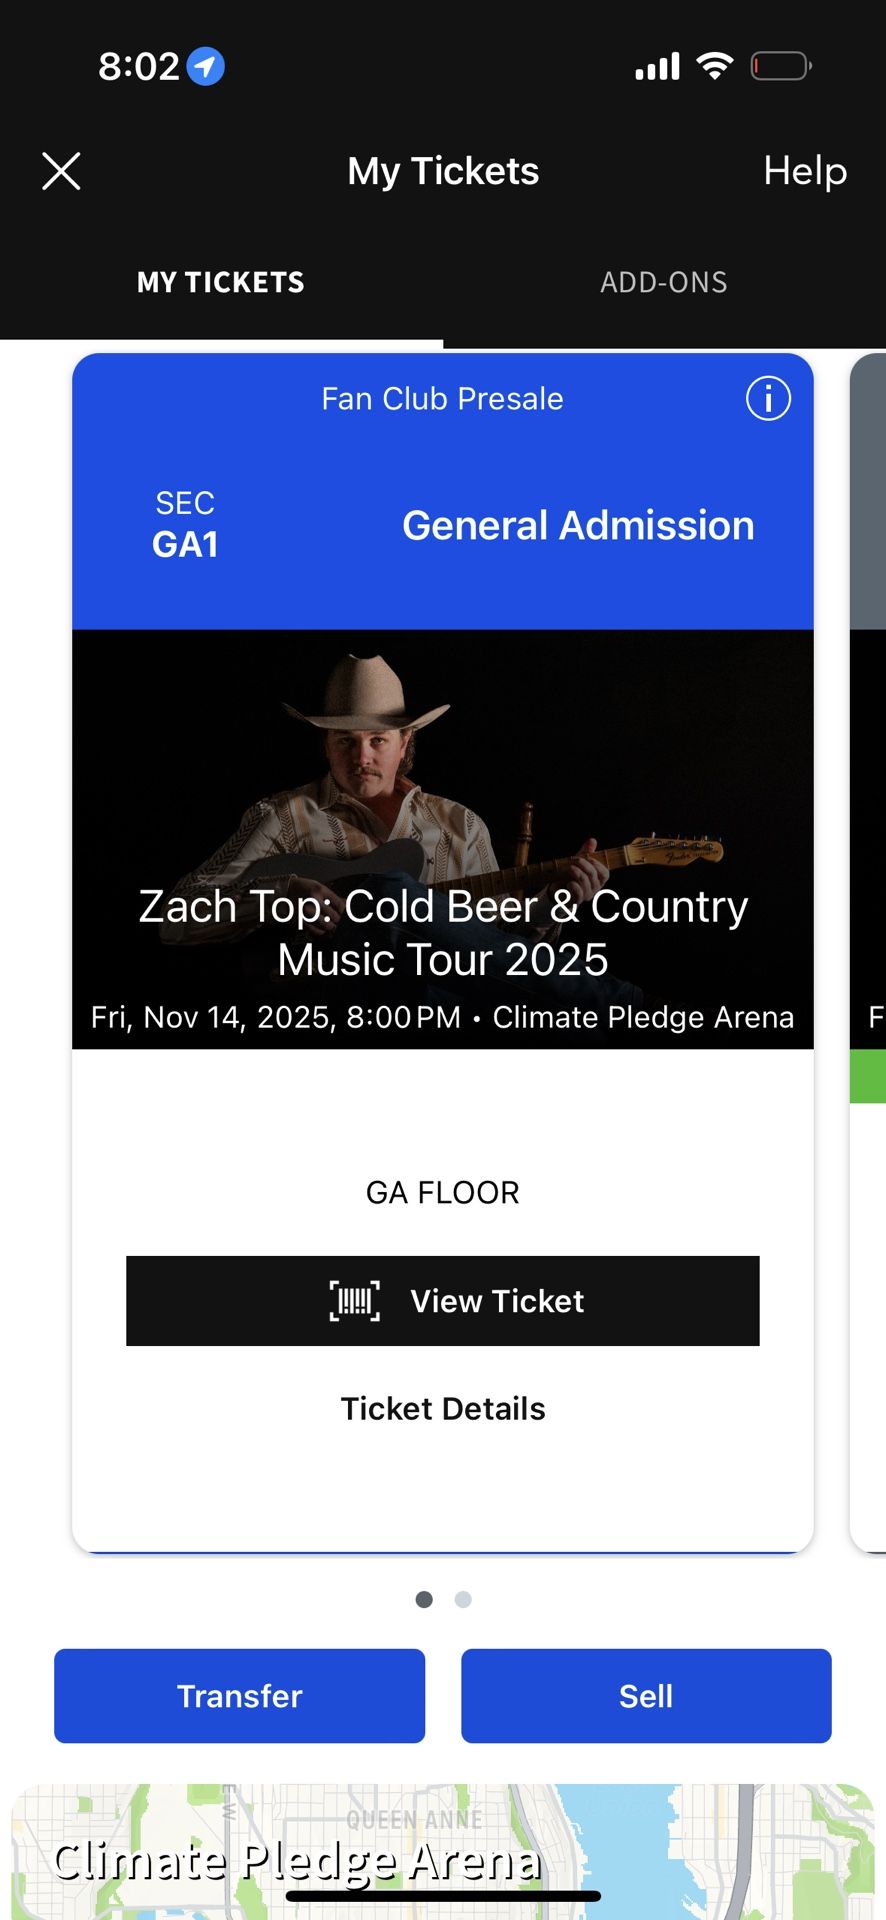The image size is (886, 1920).
Task: Open the Climate Pledge Arena map preview
Action: pyautogui.click(x=443, y=1850)
